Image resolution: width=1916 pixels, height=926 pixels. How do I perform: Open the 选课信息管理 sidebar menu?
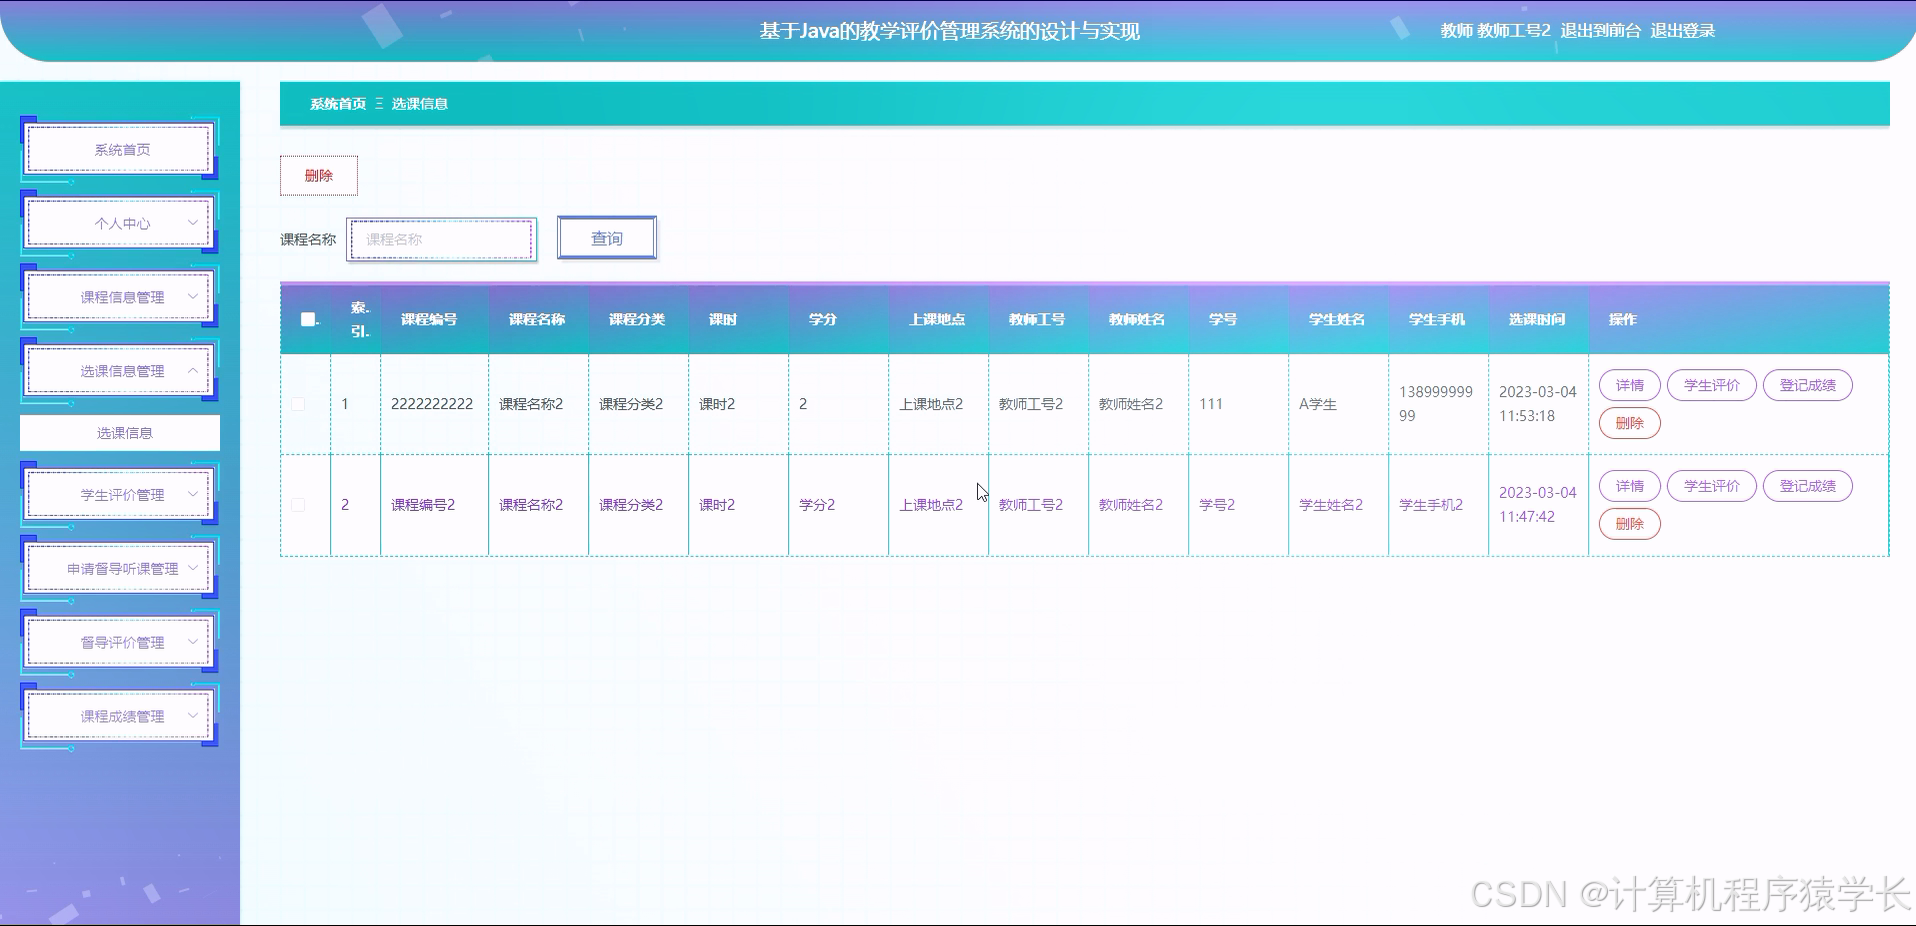(120, 371)
